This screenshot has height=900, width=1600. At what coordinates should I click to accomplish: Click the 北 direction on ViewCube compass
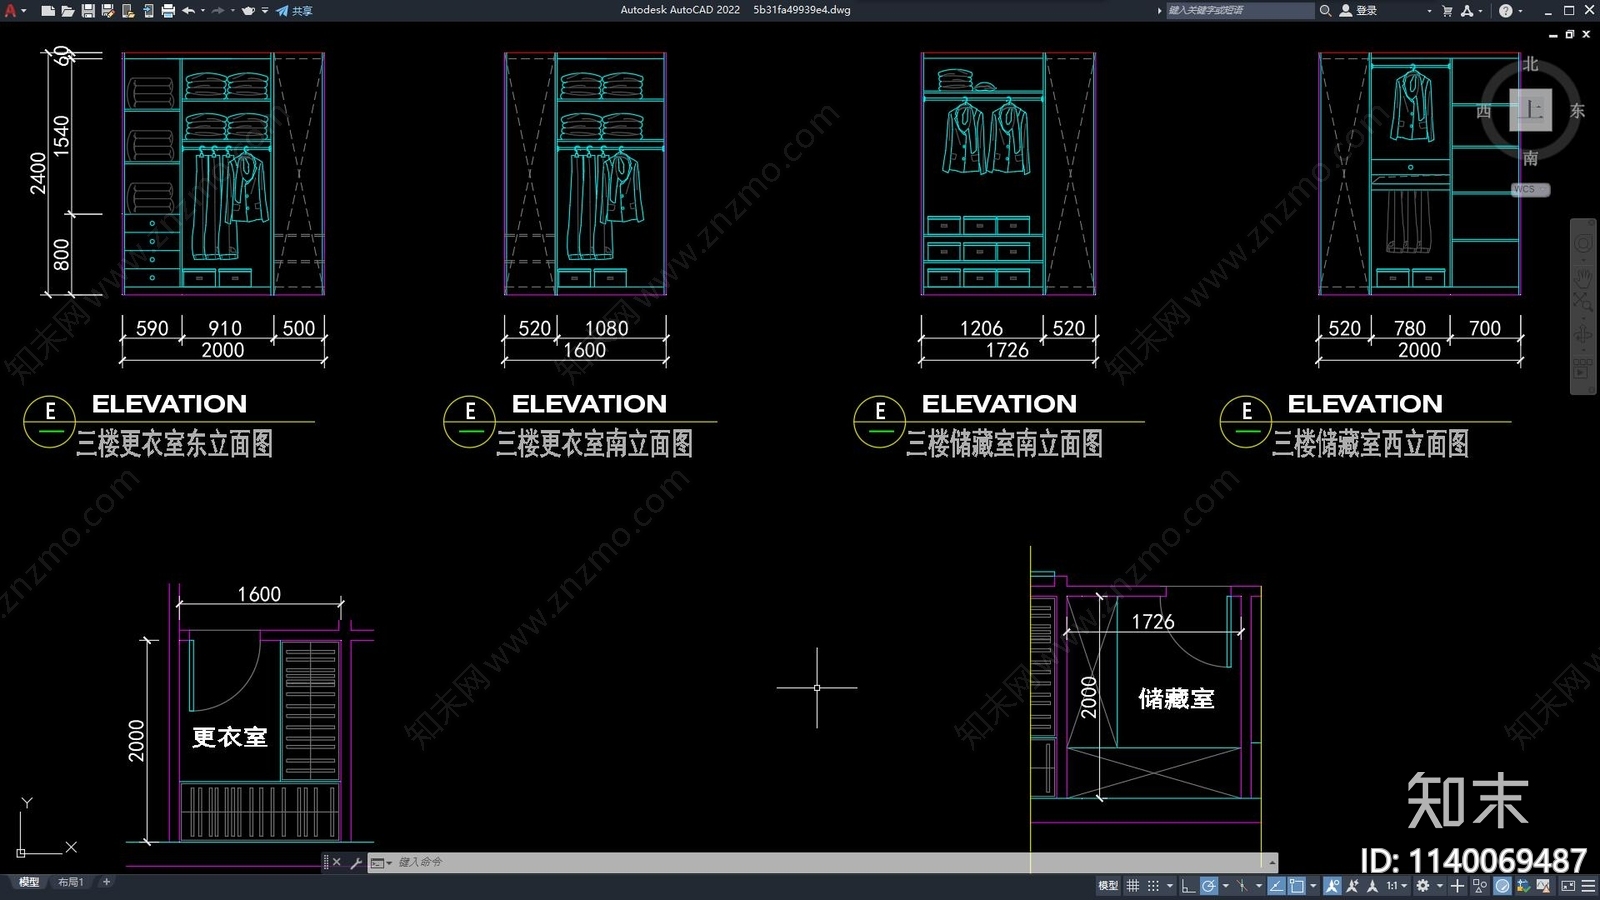[1530, 64]
